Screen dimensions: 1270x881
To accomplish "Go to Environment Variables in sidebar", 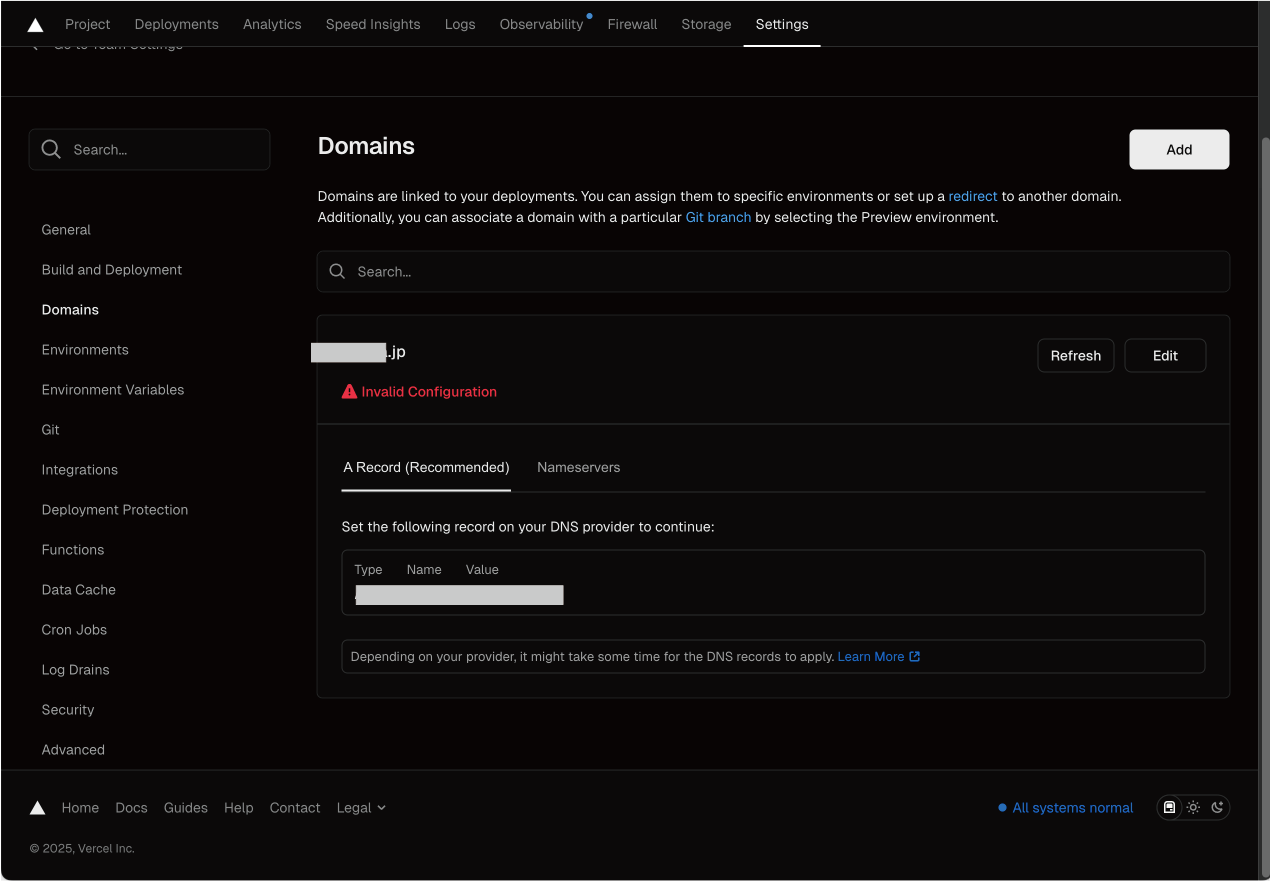I will tap(113, 390).
